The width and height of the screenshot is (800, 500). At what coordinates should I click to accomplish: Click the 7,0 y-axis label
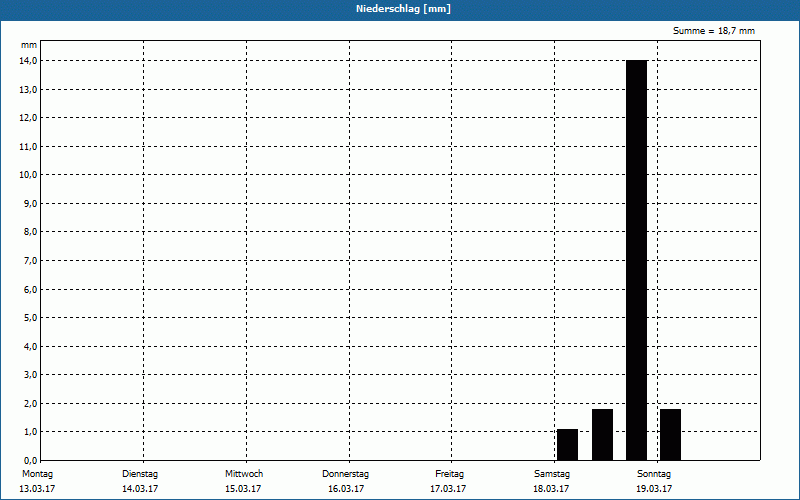pos(31,261)
